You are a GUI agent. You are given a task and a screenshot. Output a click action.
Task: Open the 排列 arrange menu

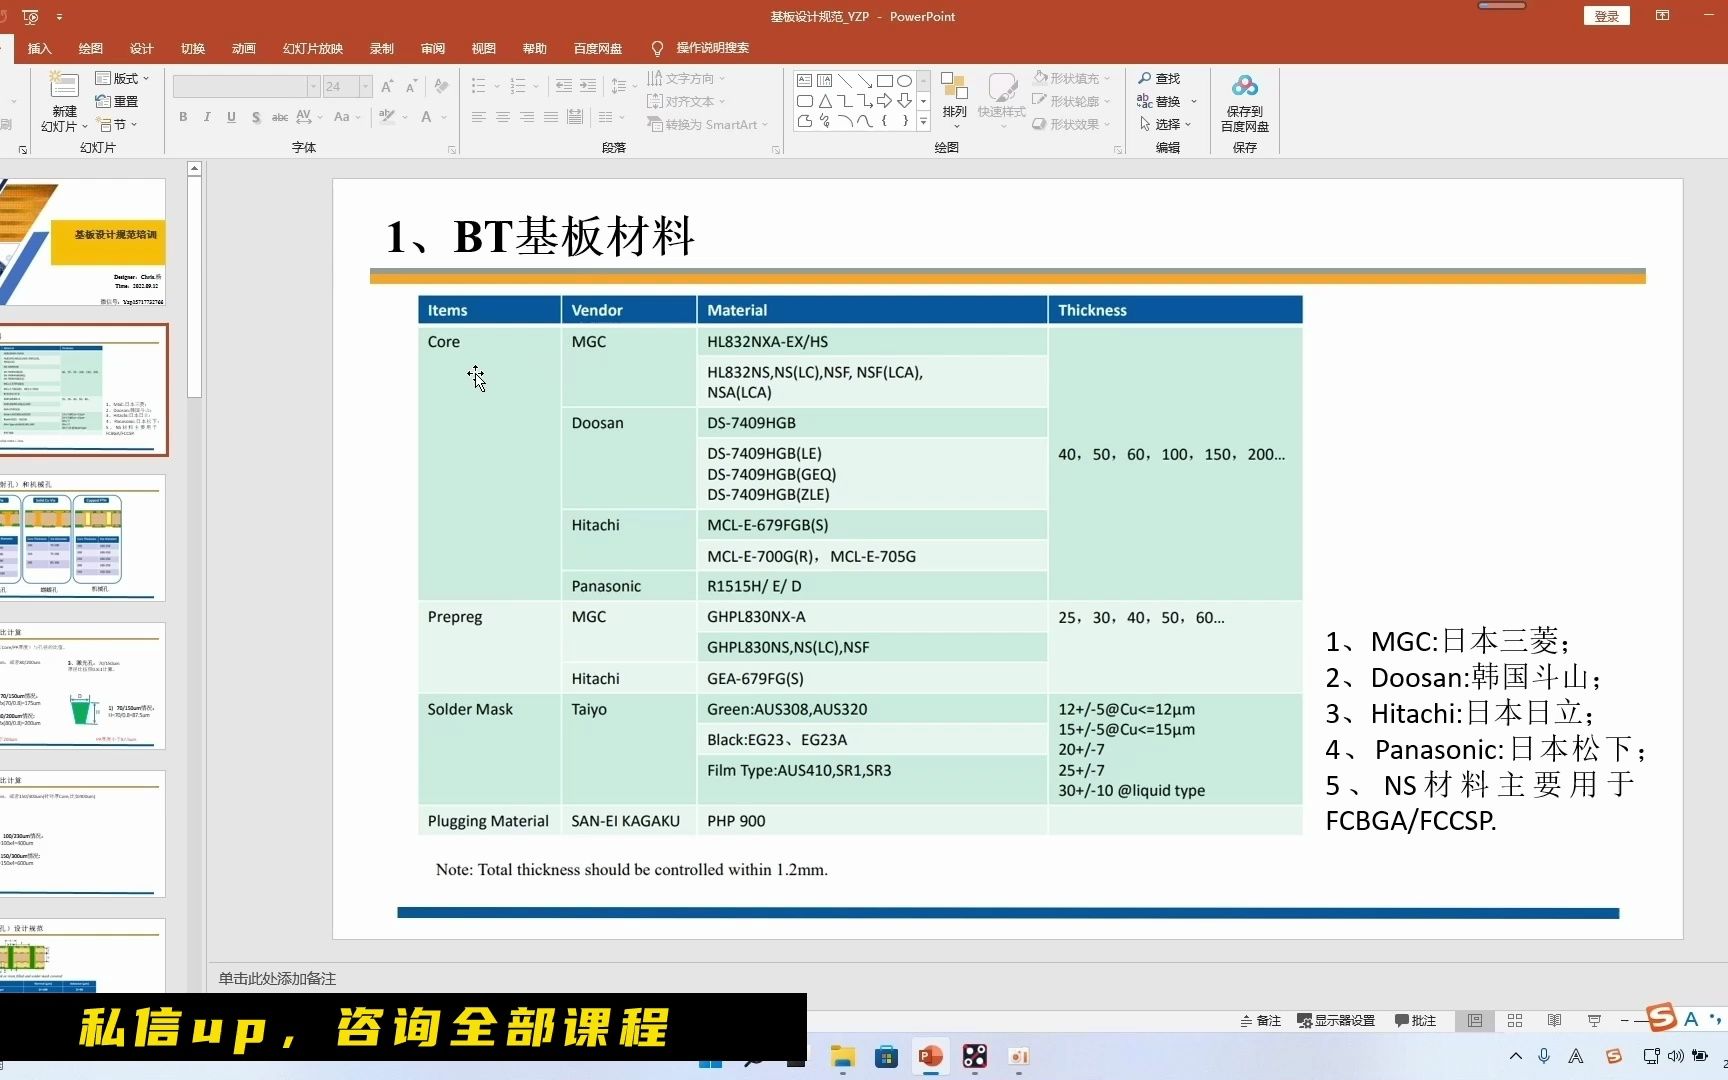click(955, 100)
